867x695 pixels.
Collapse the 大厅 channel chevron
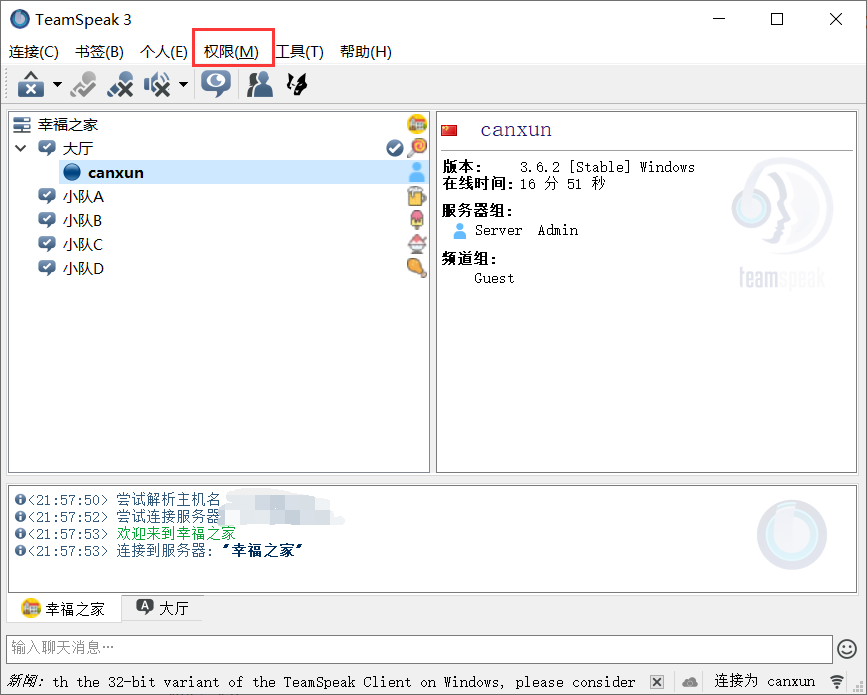(21, 148)
